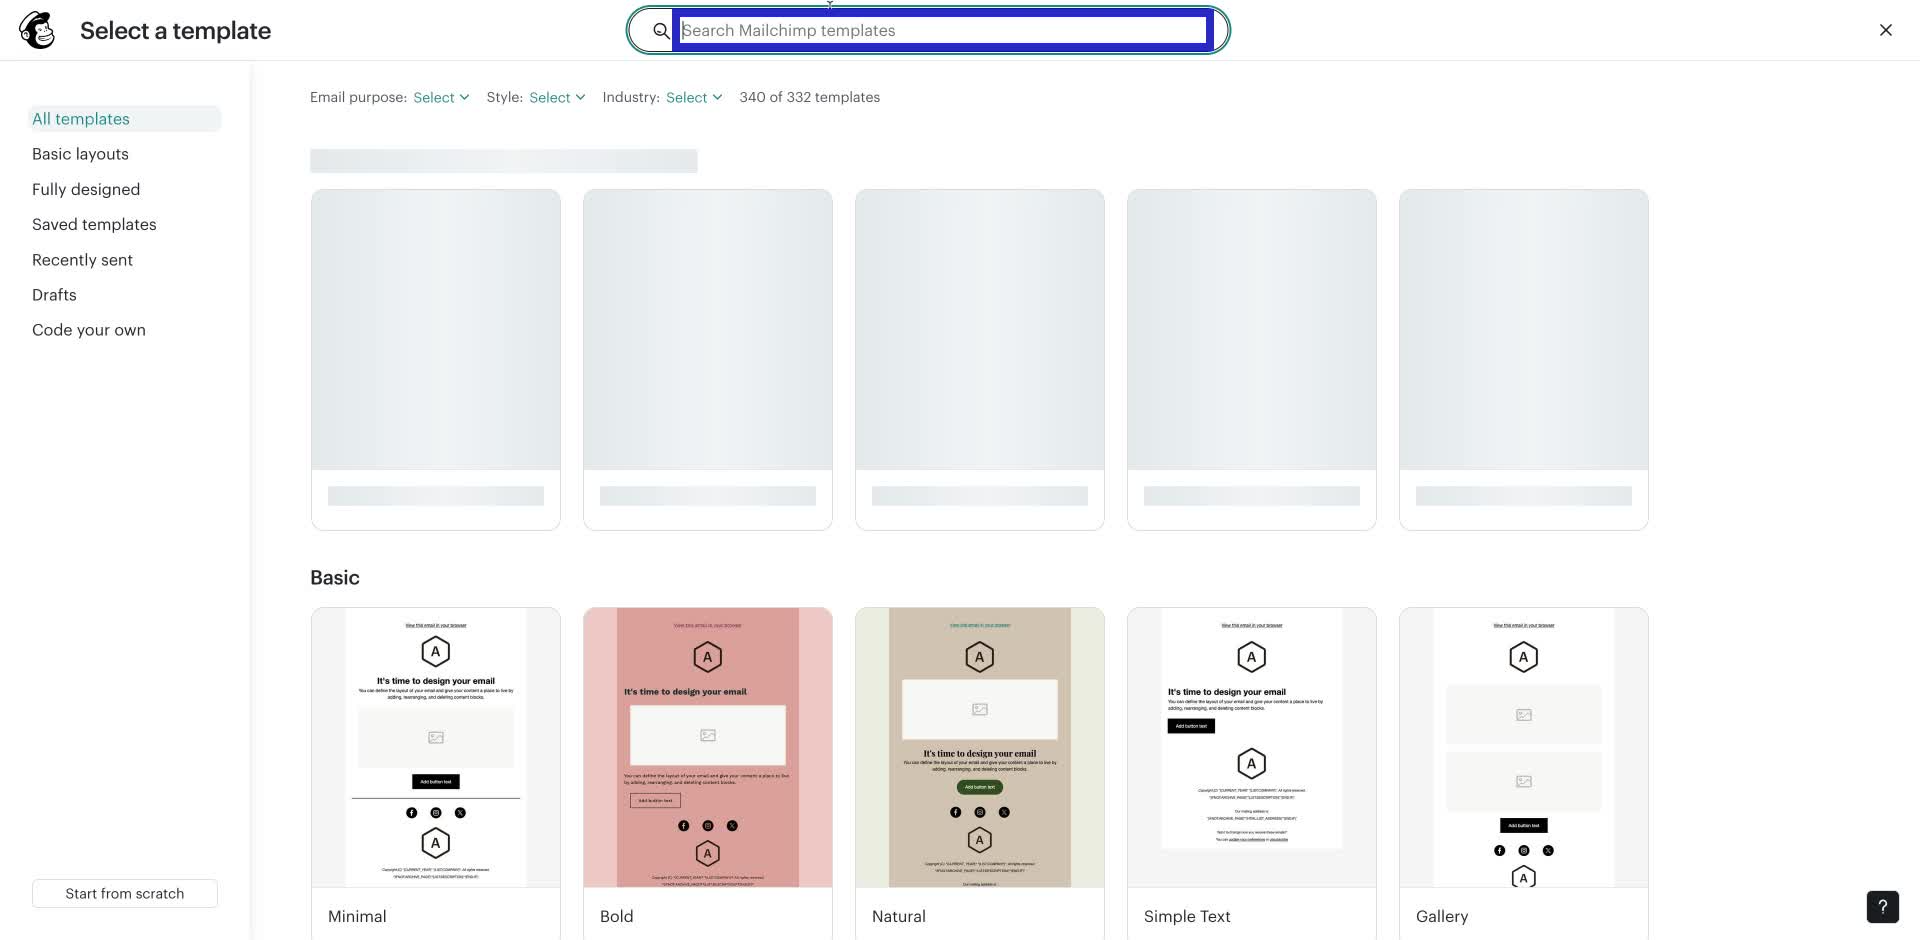
Task: Switch to Basic layouts section
Action: [x=80, y=154]
